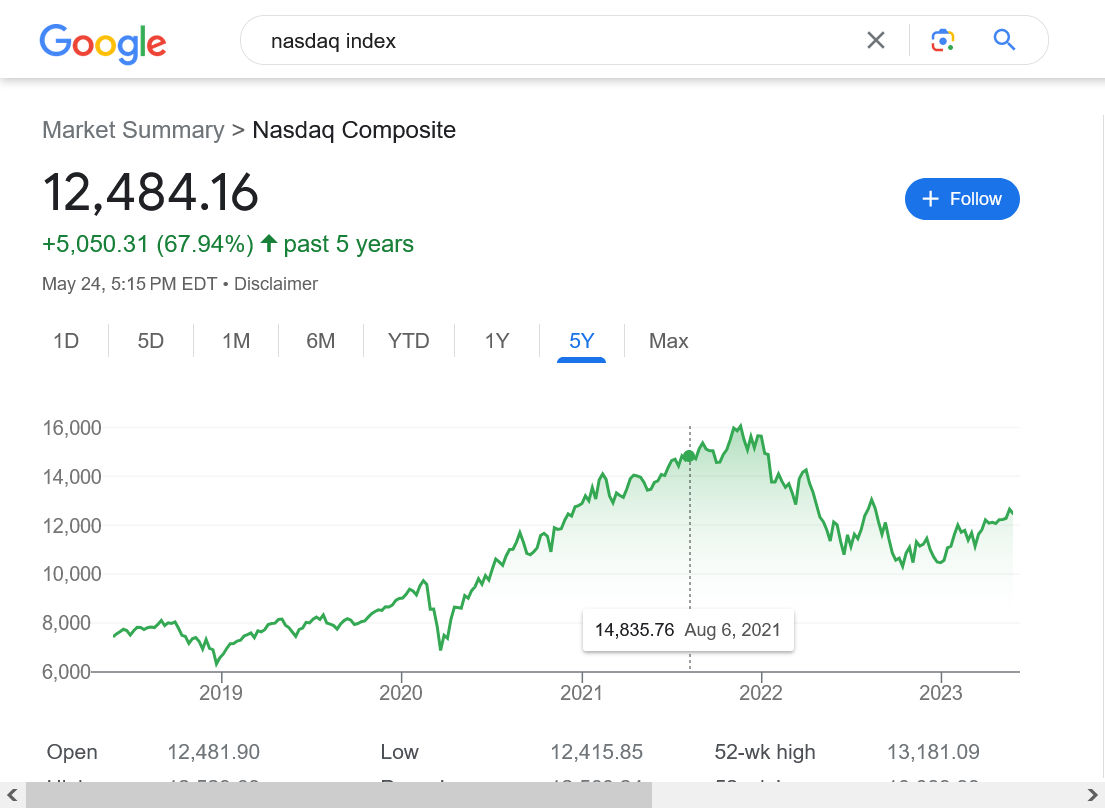Show the Max chart range
Screen dimensions: 1105x808
click(669, 341)
